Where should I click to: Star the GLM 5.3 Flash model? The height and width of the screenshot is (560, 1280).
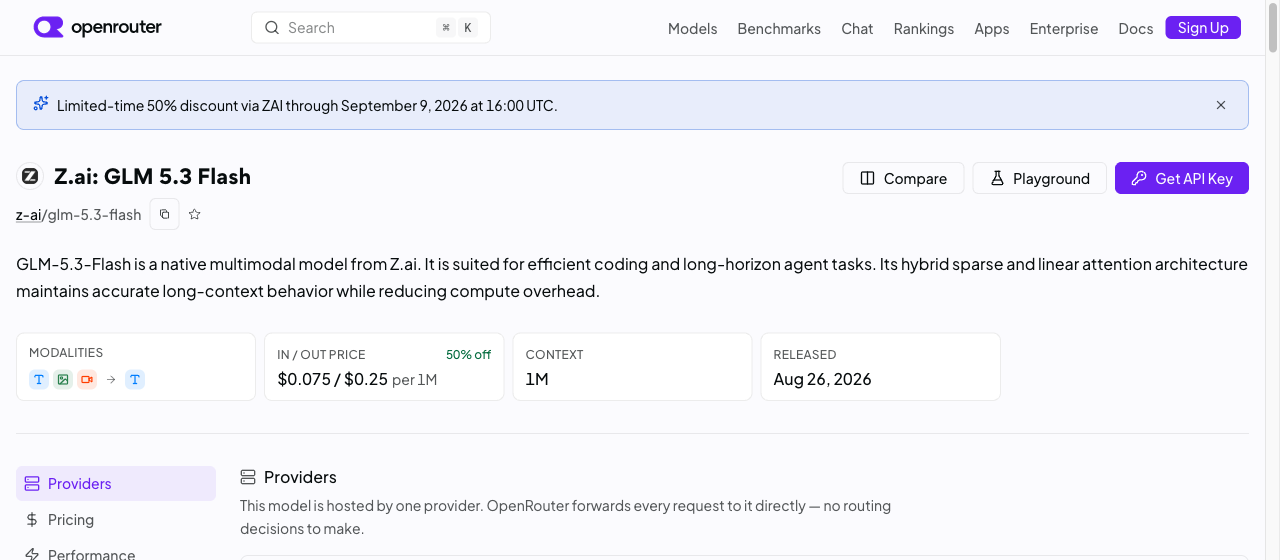pyautogui.click(x=195, y=214)
